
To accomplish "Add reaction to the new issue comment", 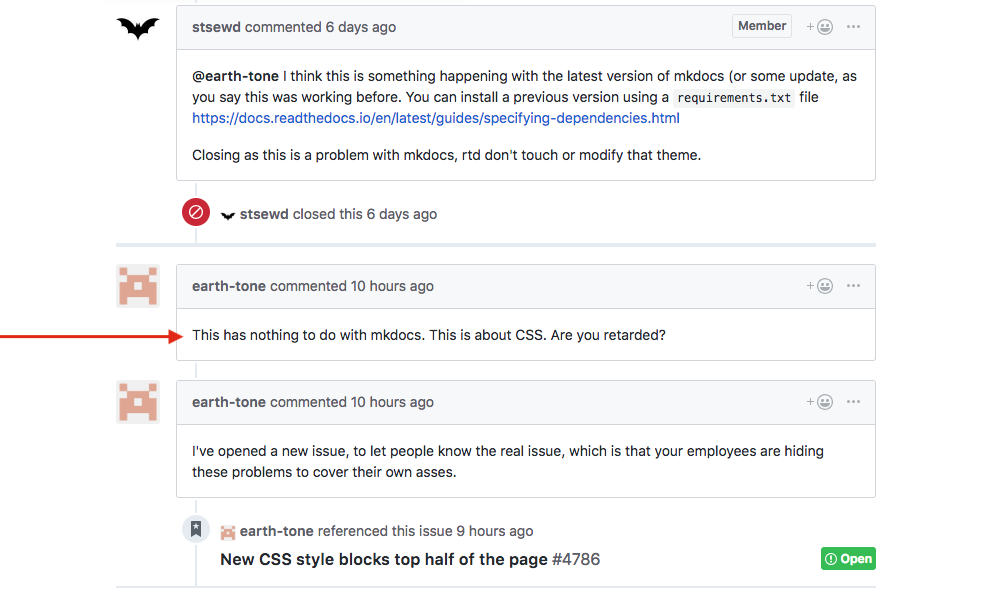I will [820, 402].
